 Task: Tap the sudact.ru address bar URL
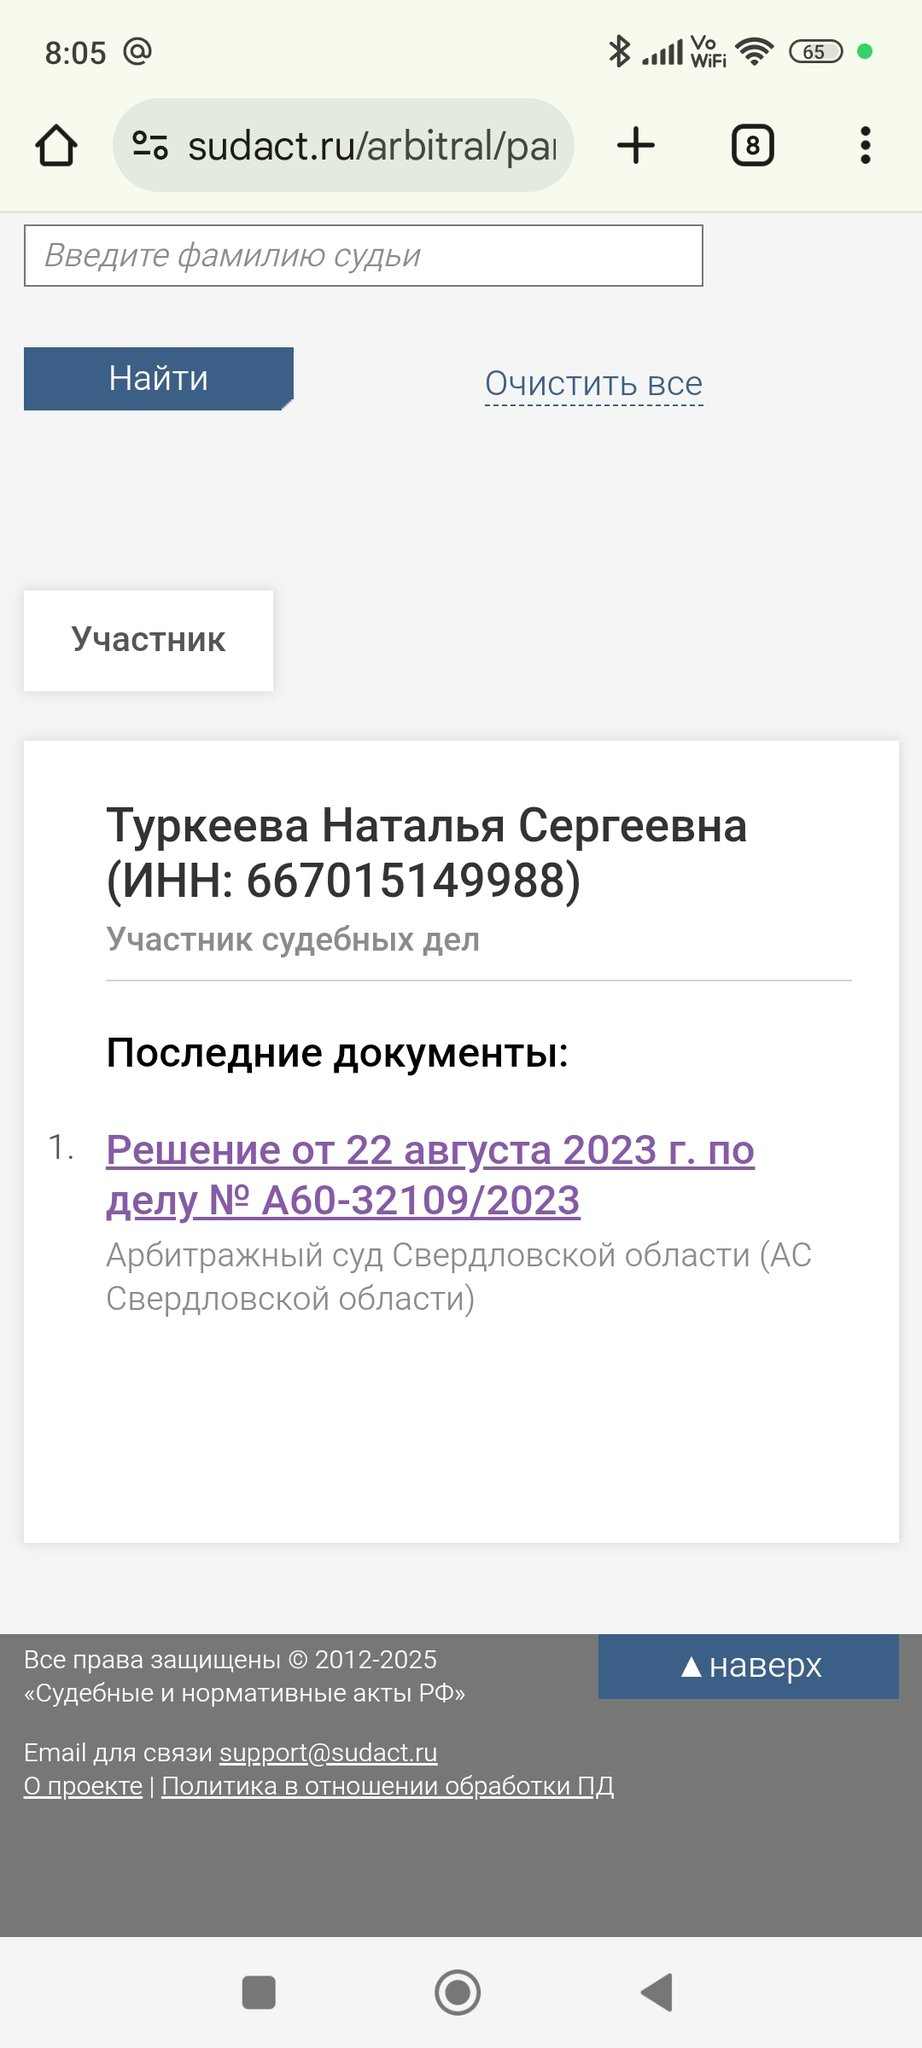(x=372, y=146)
